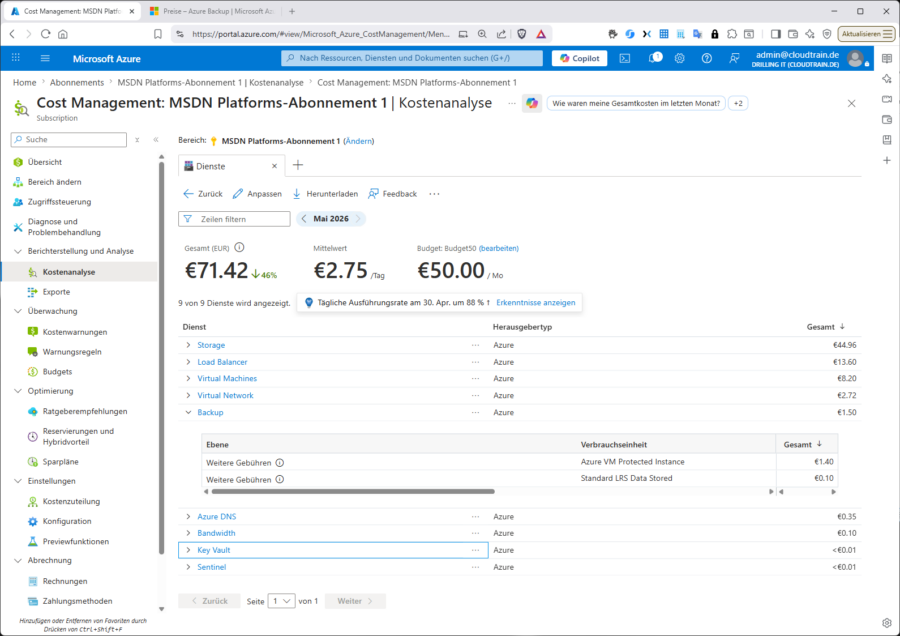The height and width of the screenshot is (636, 900).
Task: Open the Key Vault service link
Action: (214, 550)
